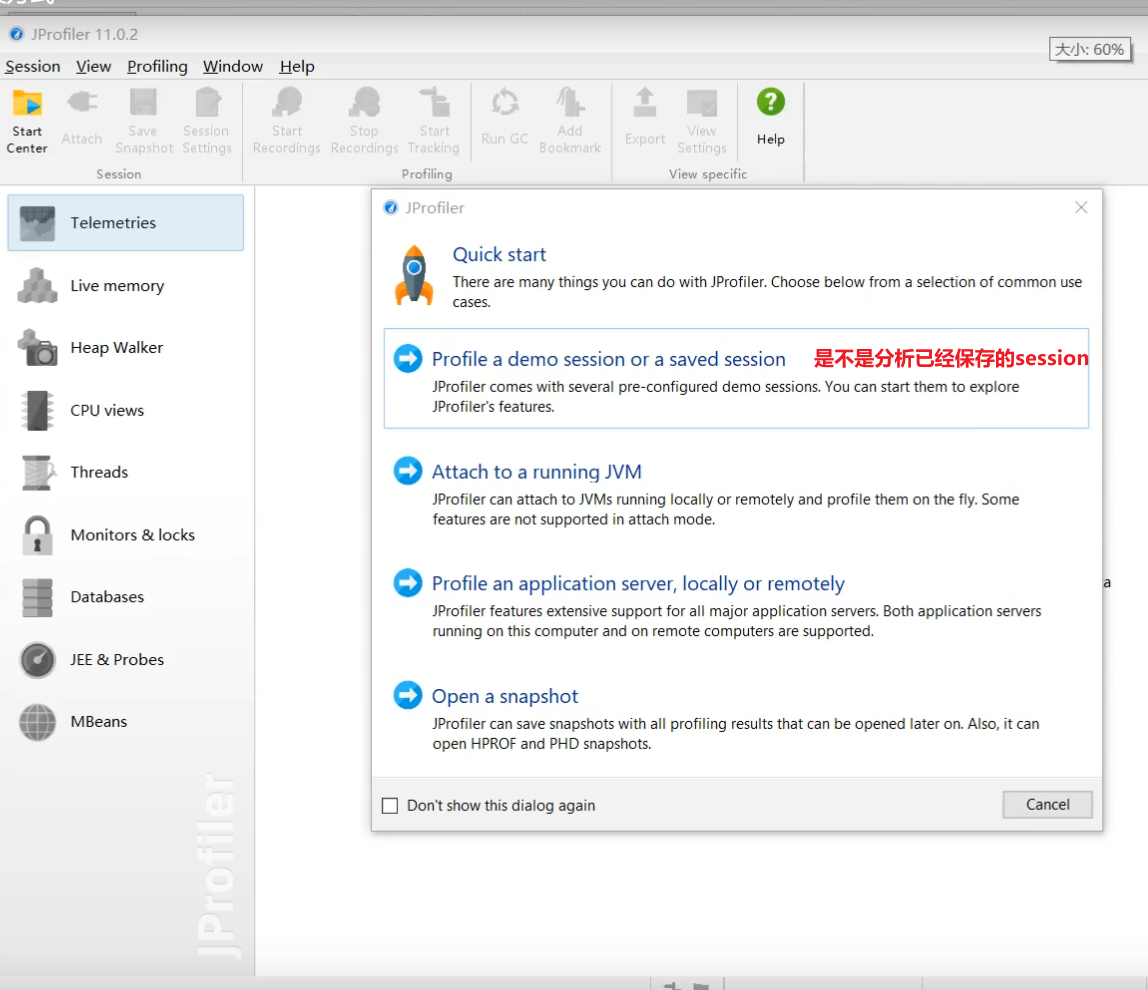Open the View Settings toolbar icon
Image resolution: width=1148 pixels, height=990 pixels.
701,103
